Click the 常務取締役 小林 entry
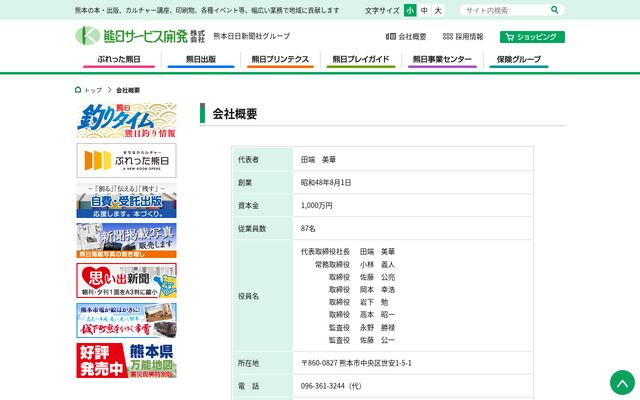 pos(355,264)
